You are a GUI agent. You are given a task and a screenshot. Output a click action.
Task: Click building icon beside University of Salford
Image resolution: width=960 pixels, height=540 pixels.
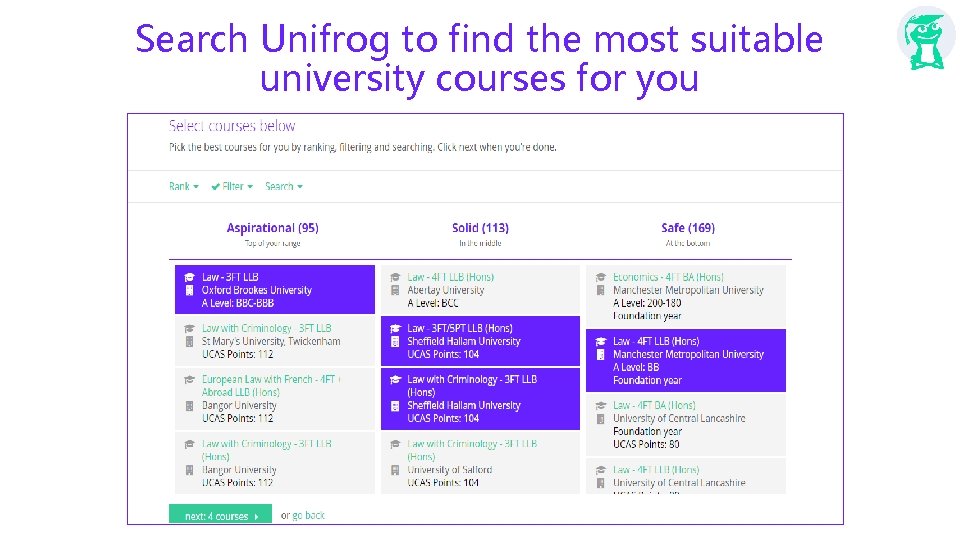pos(396,470)
